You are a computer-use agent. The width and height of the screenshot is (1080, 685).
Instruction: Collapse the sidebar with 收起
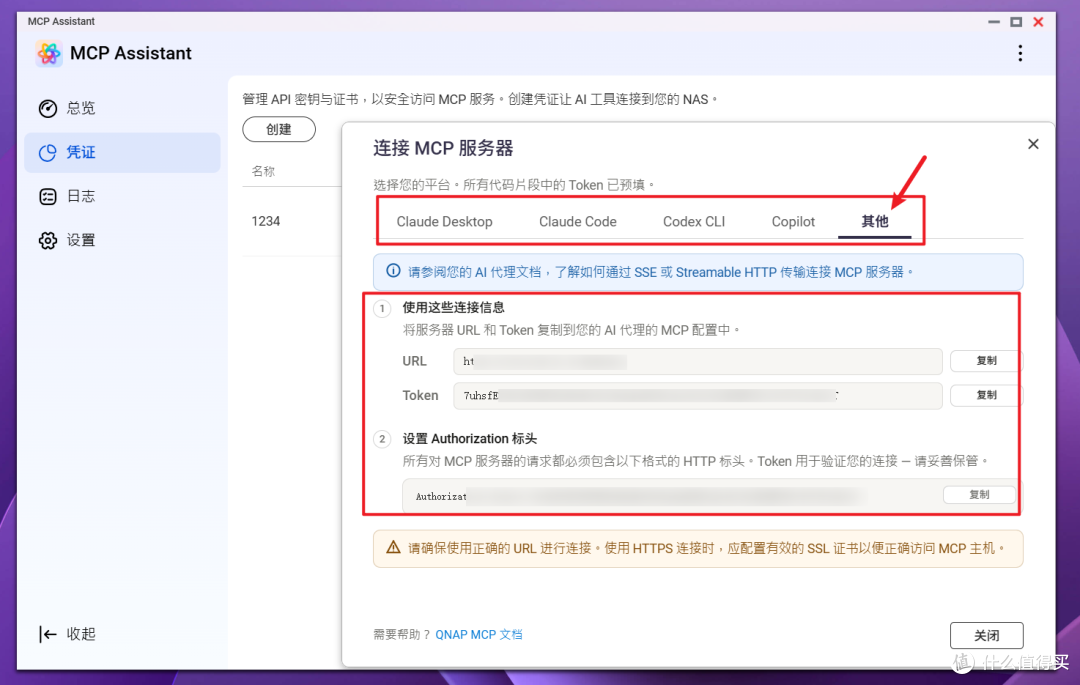pos(68,634)
